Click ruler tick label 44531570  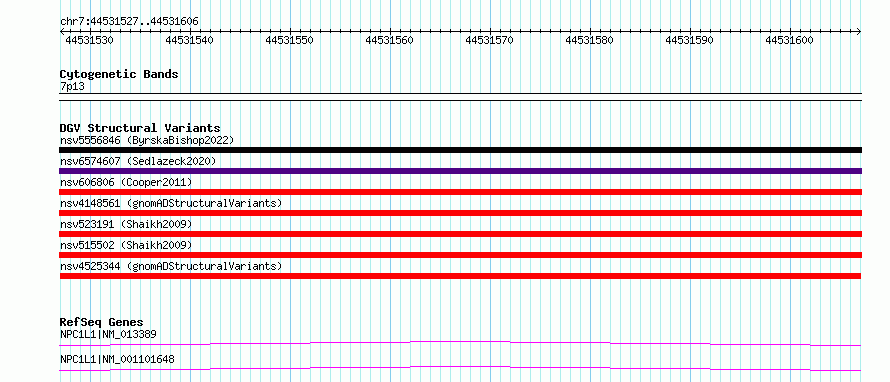click(489, 40)
